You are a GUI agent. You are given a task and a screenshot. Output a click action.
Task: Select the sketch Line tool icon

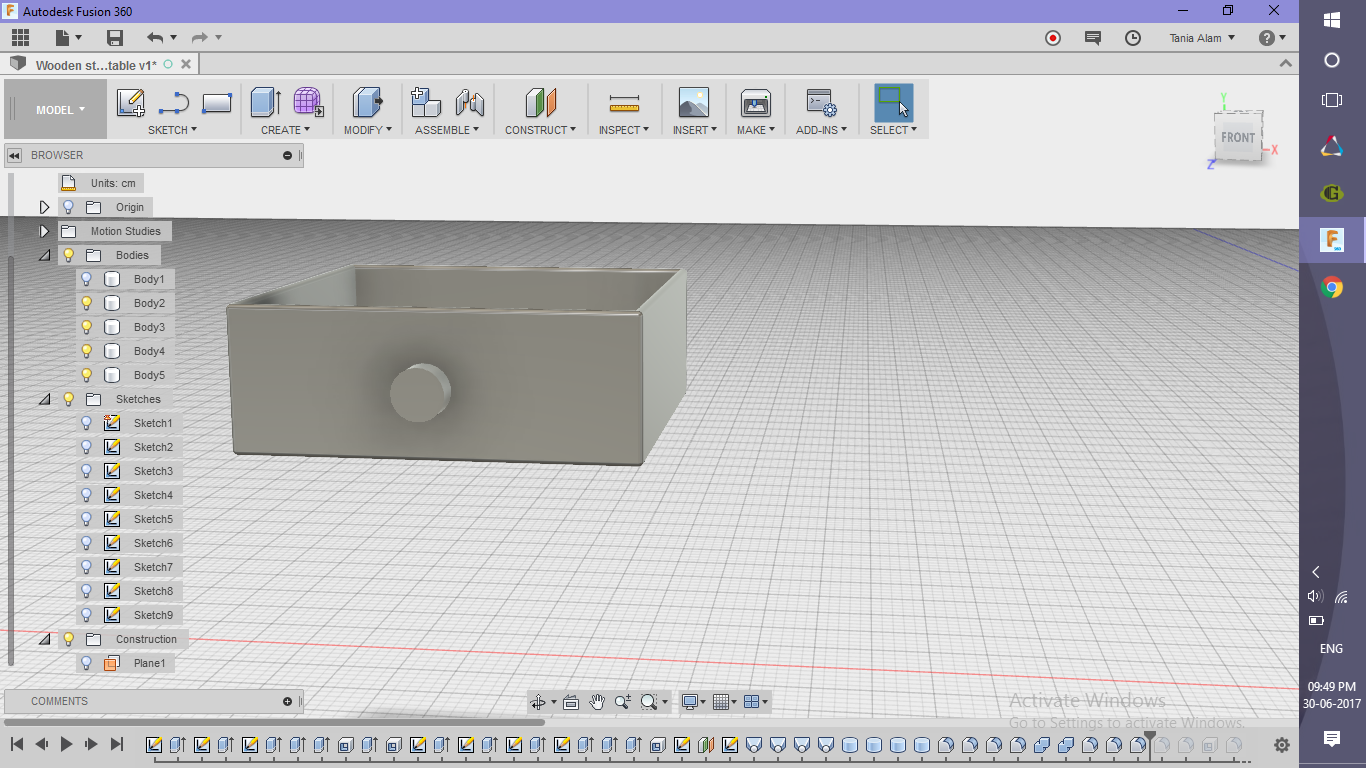174,103
